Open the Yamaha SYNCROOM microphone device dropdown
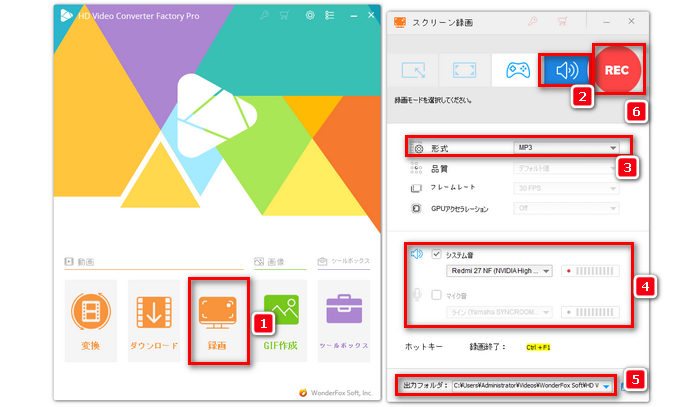 499,312
